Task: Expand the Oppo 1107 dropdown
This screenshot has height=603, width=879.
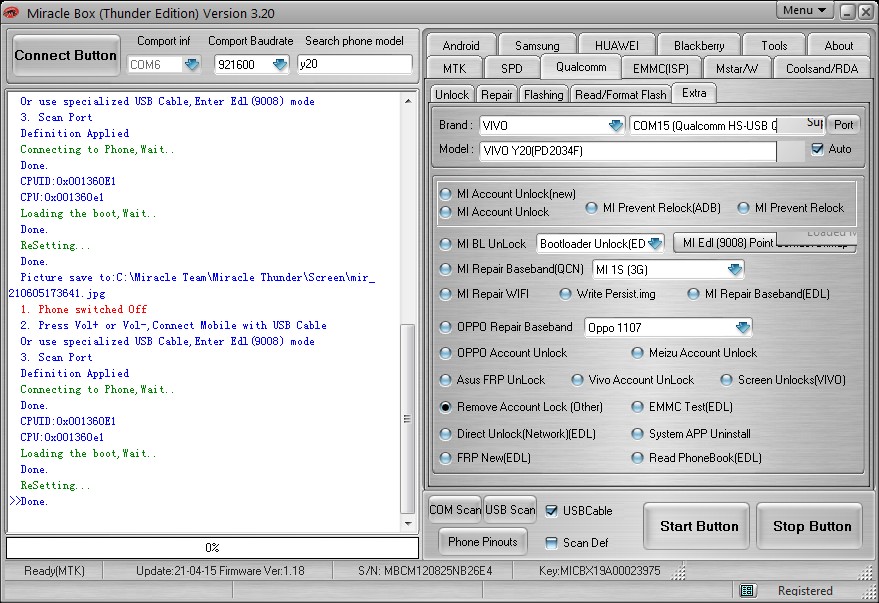Action: 742,327
